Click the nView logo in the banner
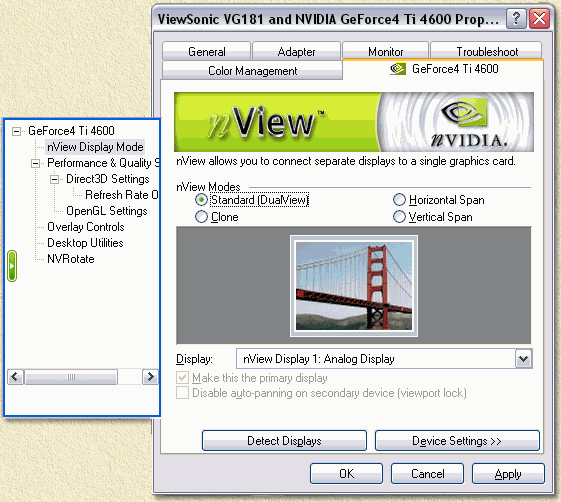This screenshot has height=502, width=561. [267, 122]
